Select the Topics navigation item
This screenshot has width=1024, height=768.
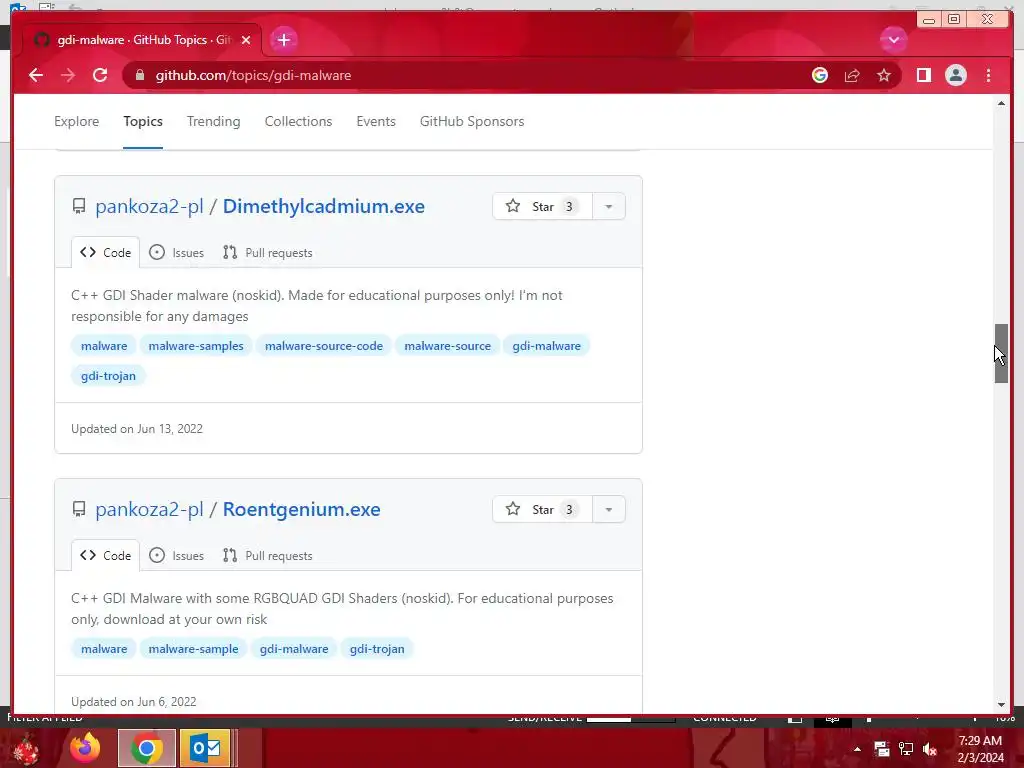pos(143,121)
